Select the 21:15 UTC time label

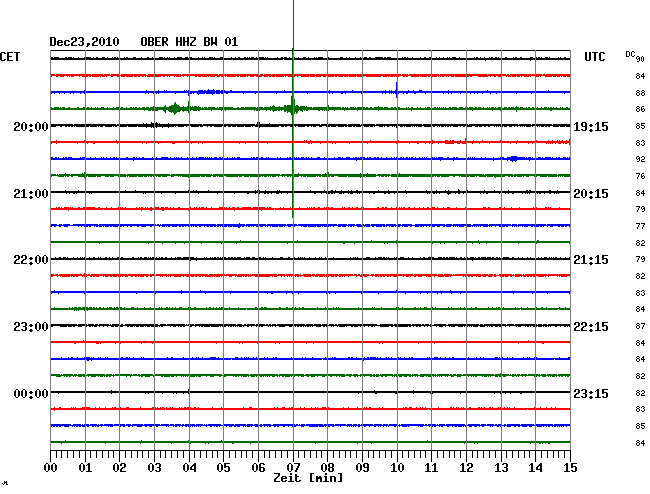[591, 260]
